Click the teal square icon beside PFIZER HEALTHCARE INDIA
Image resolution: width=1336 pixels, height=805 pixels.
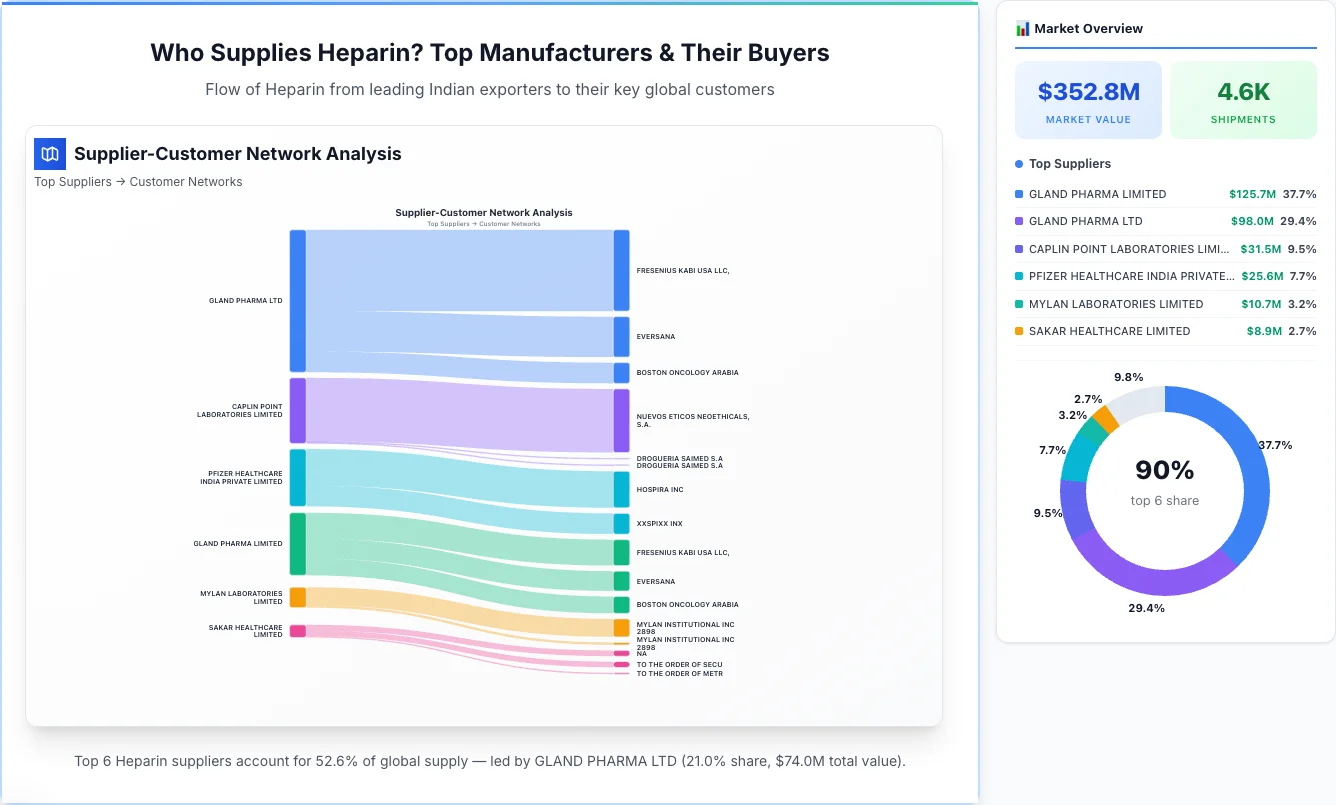(x=1019, y=276)
